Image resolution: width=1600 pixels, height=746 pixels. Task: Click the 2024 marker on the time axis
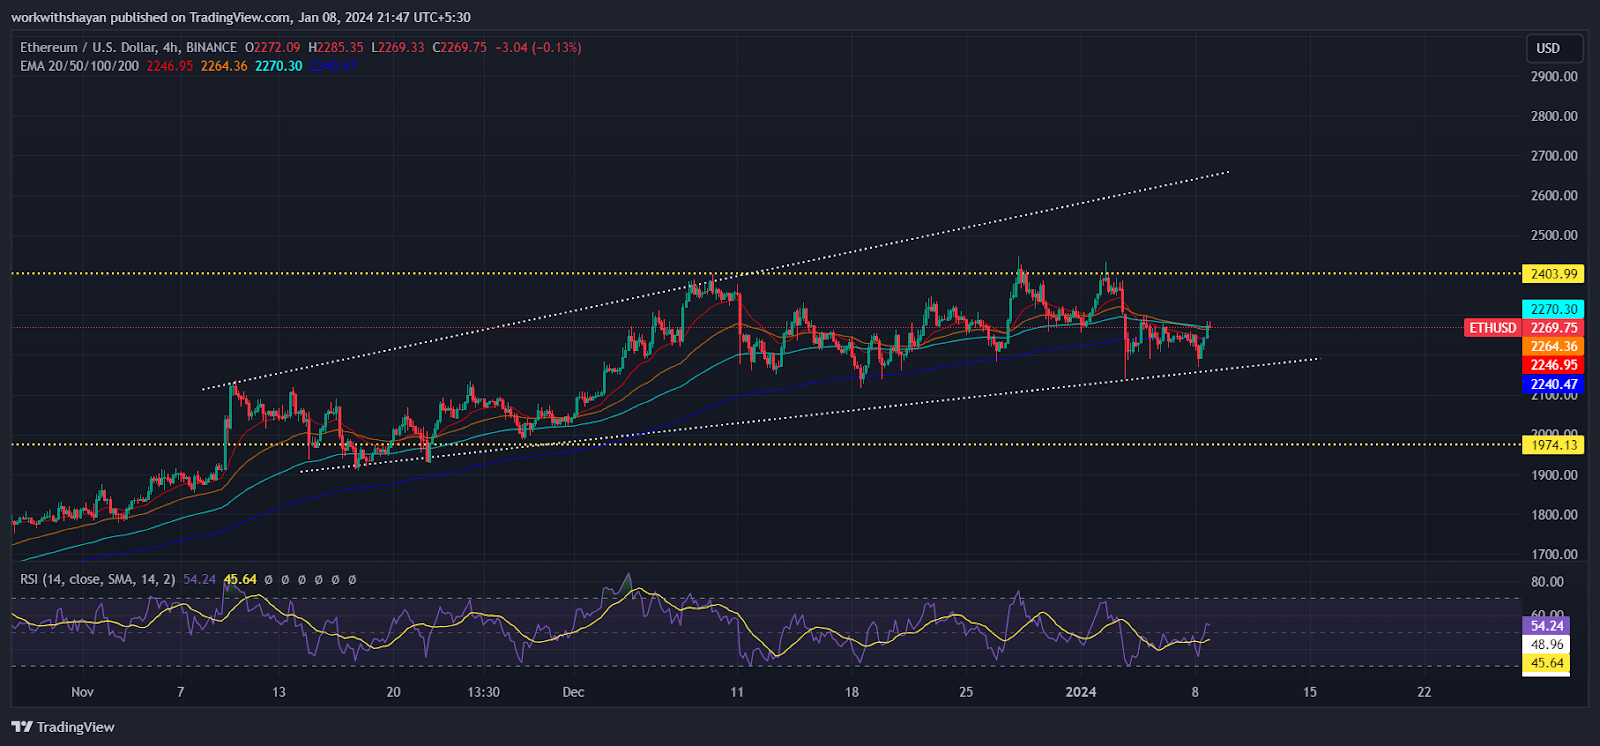[x=1081, y=692]
